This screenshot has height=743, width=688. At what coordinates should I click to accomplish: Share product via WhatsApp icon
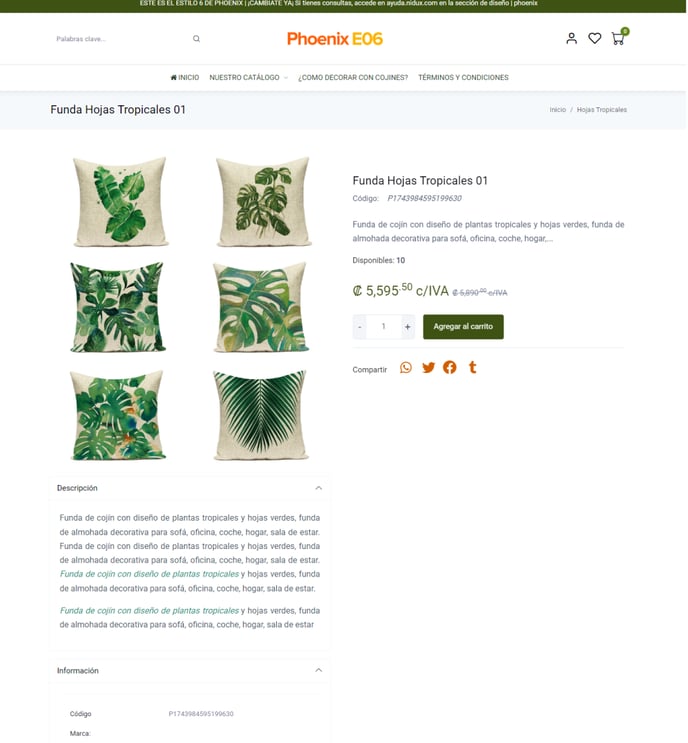pos(406,368)
